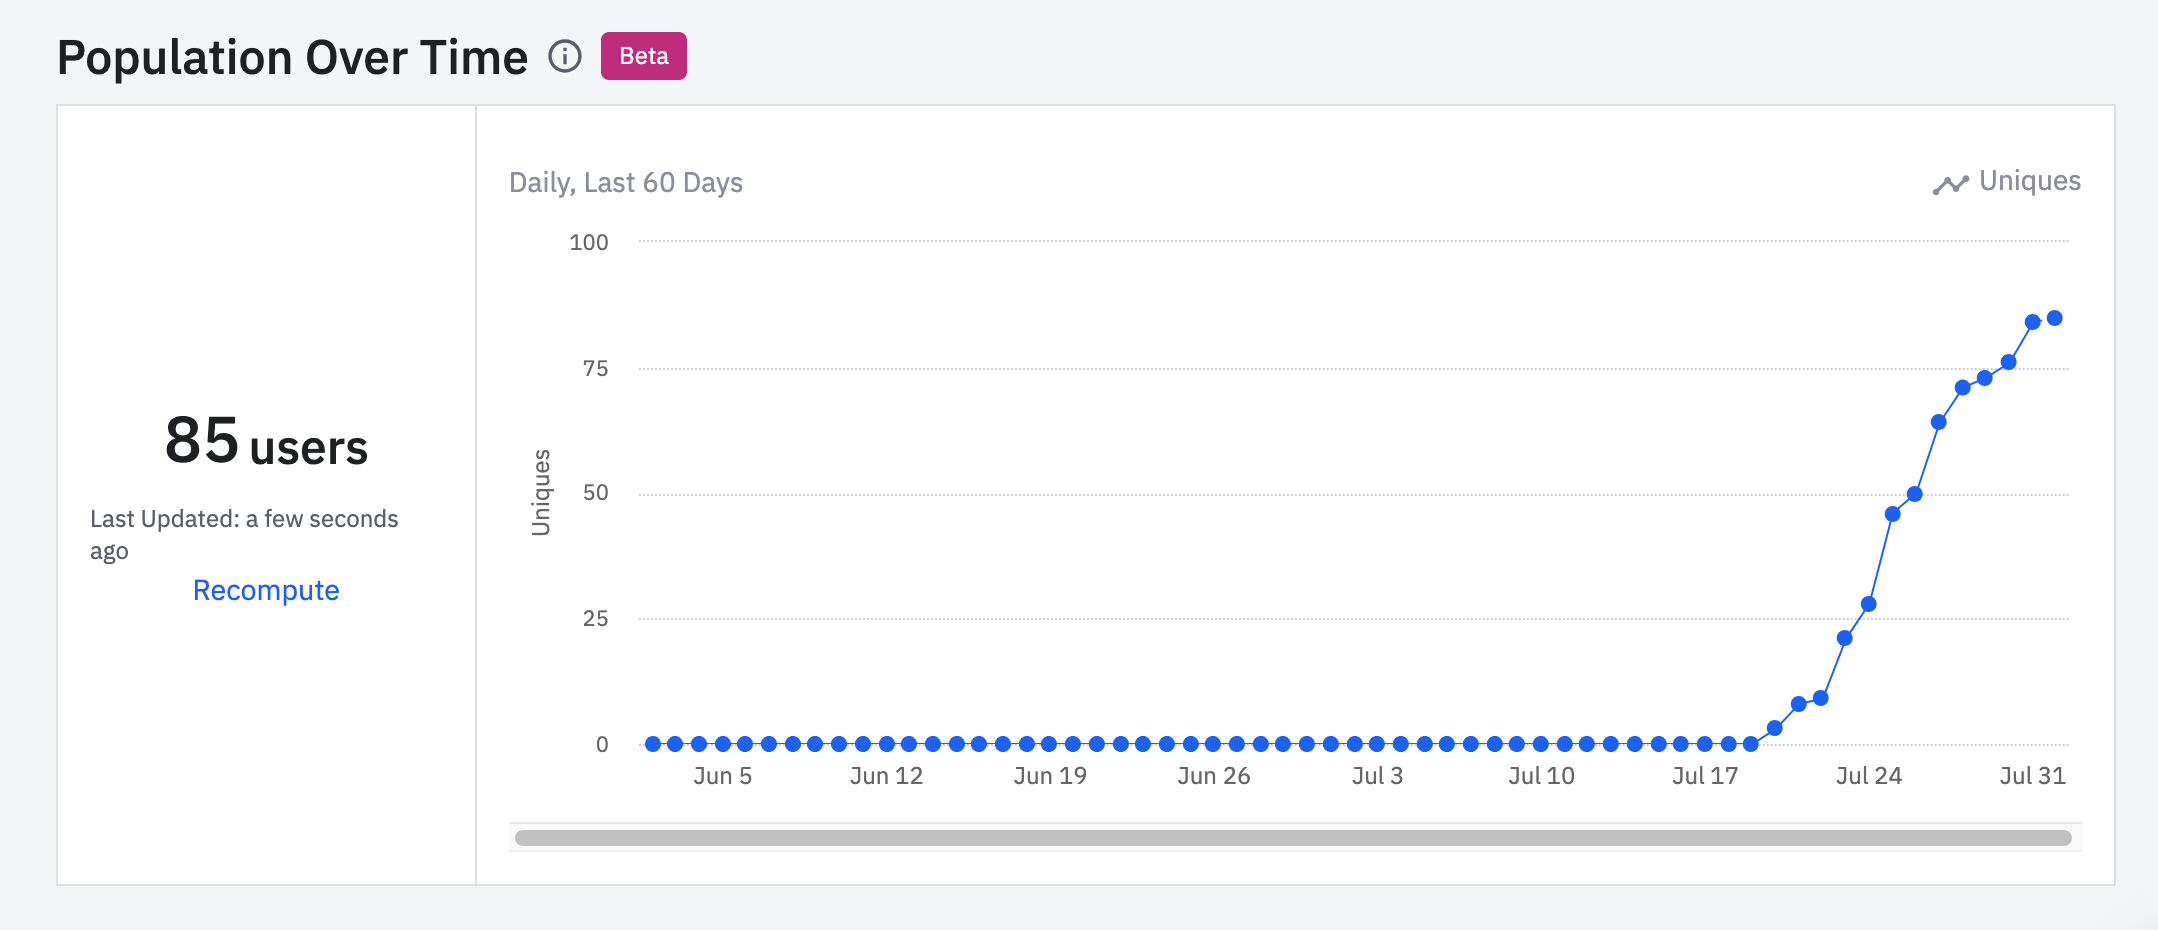Viewport: 2158px width, 930px height.
Task: Click the 85 users count
Action: coord(266,442)
